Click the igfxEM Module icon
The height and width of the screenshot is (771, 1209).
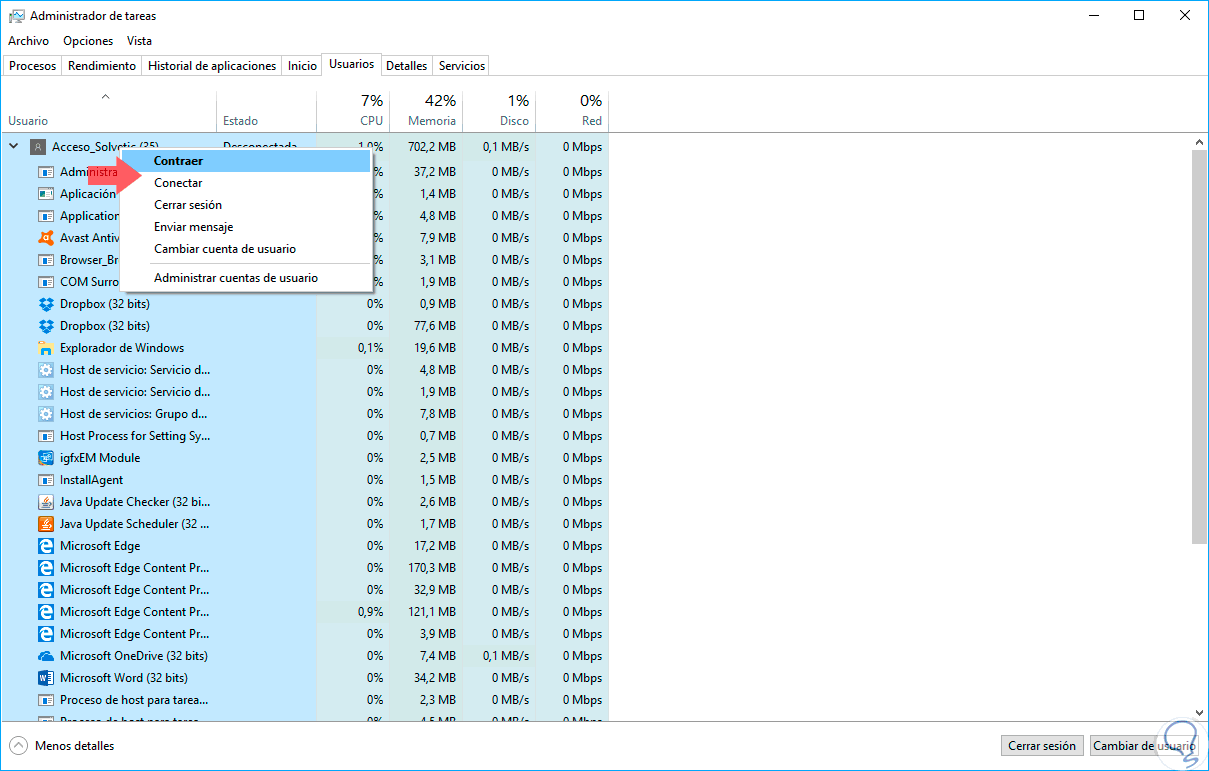[x=45, y=458]
